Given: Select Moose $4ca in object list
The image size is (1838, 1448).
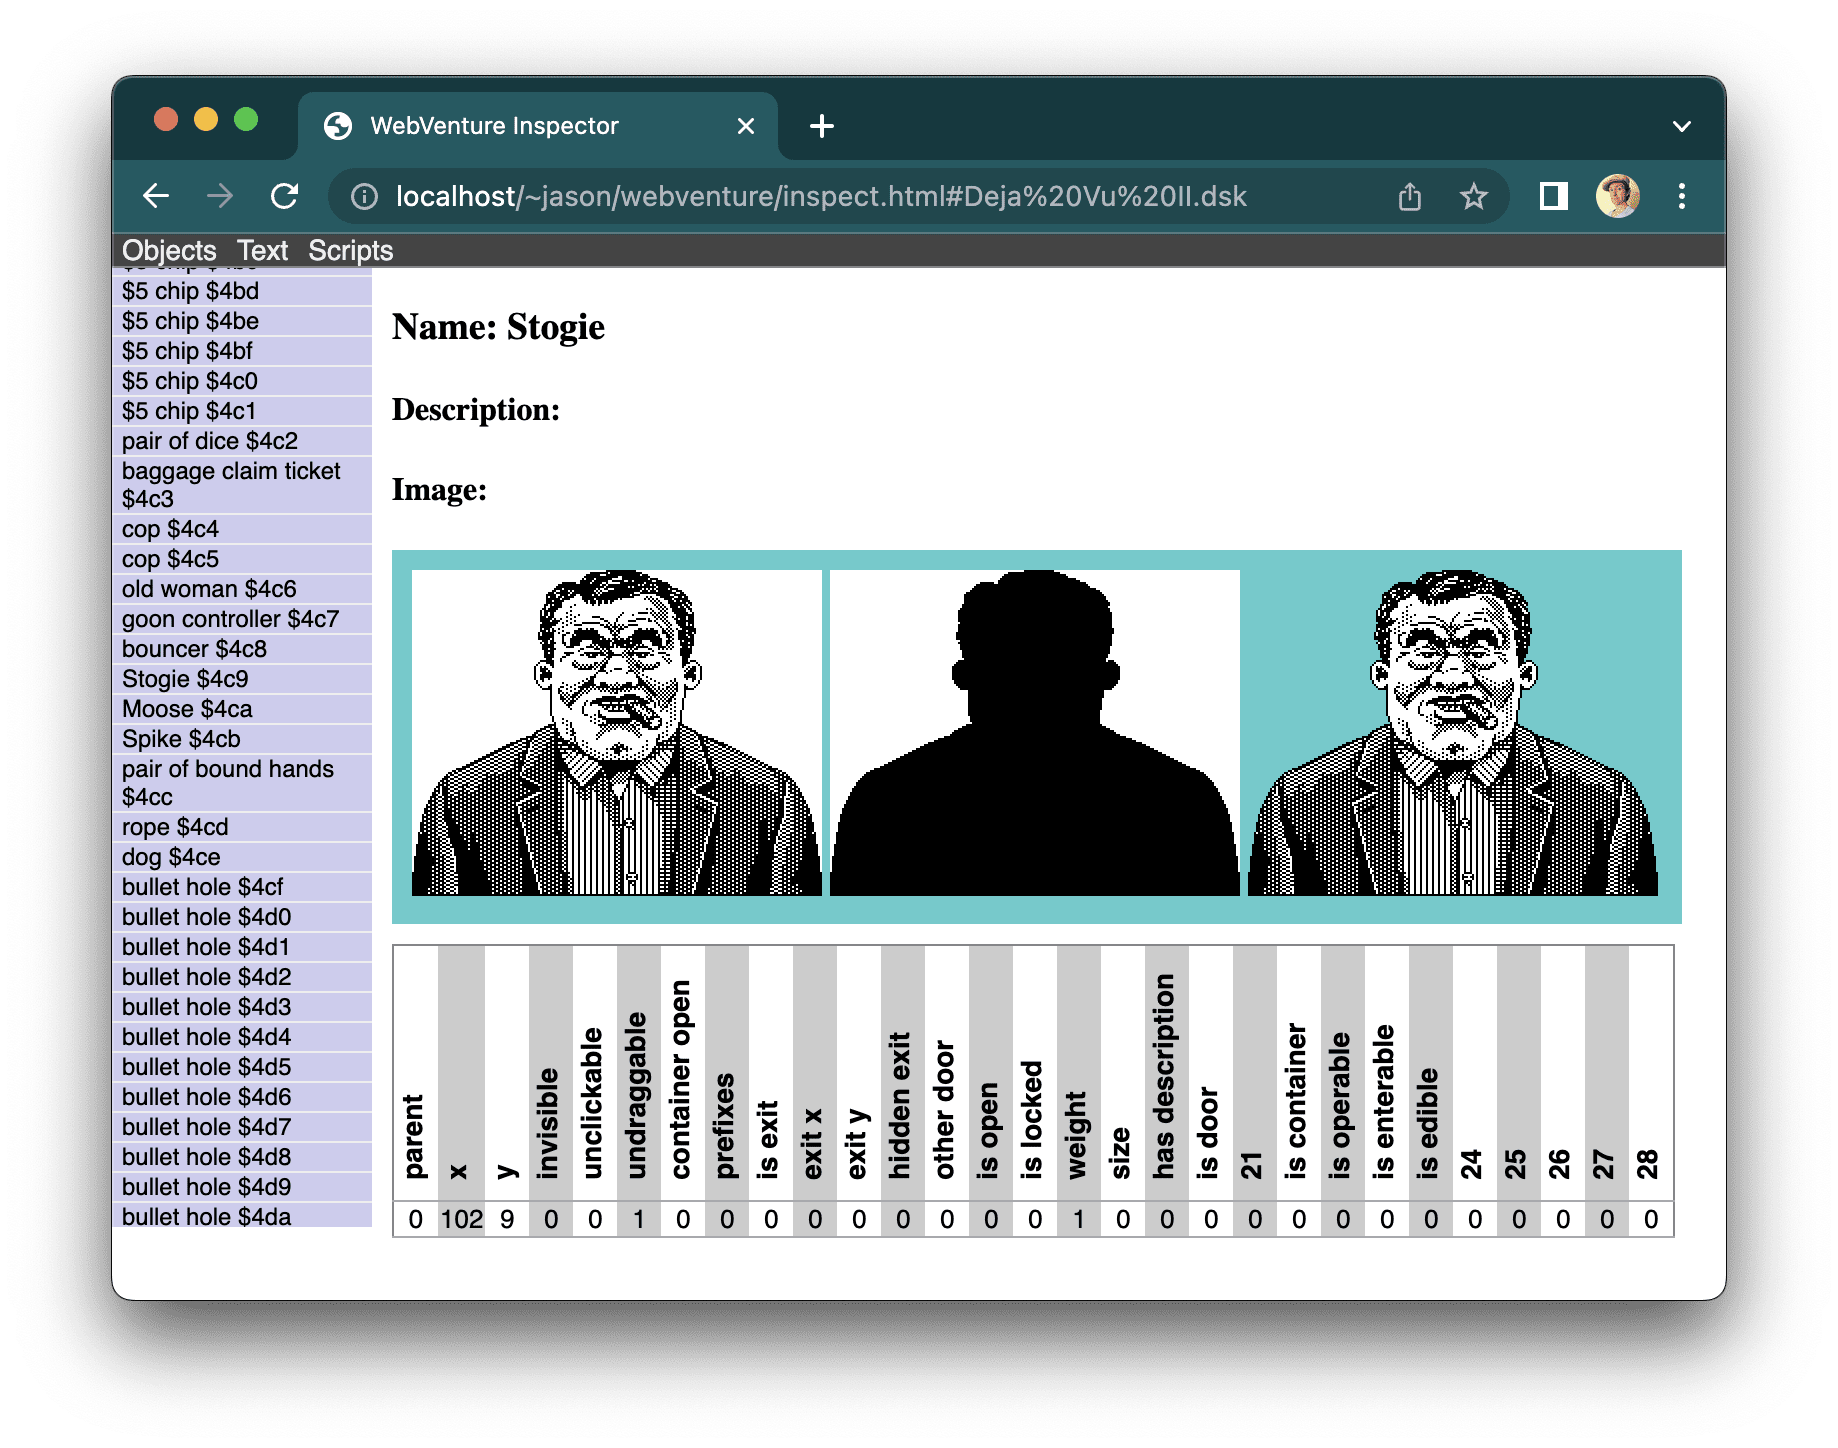Looking at the screenshot, I should click(242, 709).
